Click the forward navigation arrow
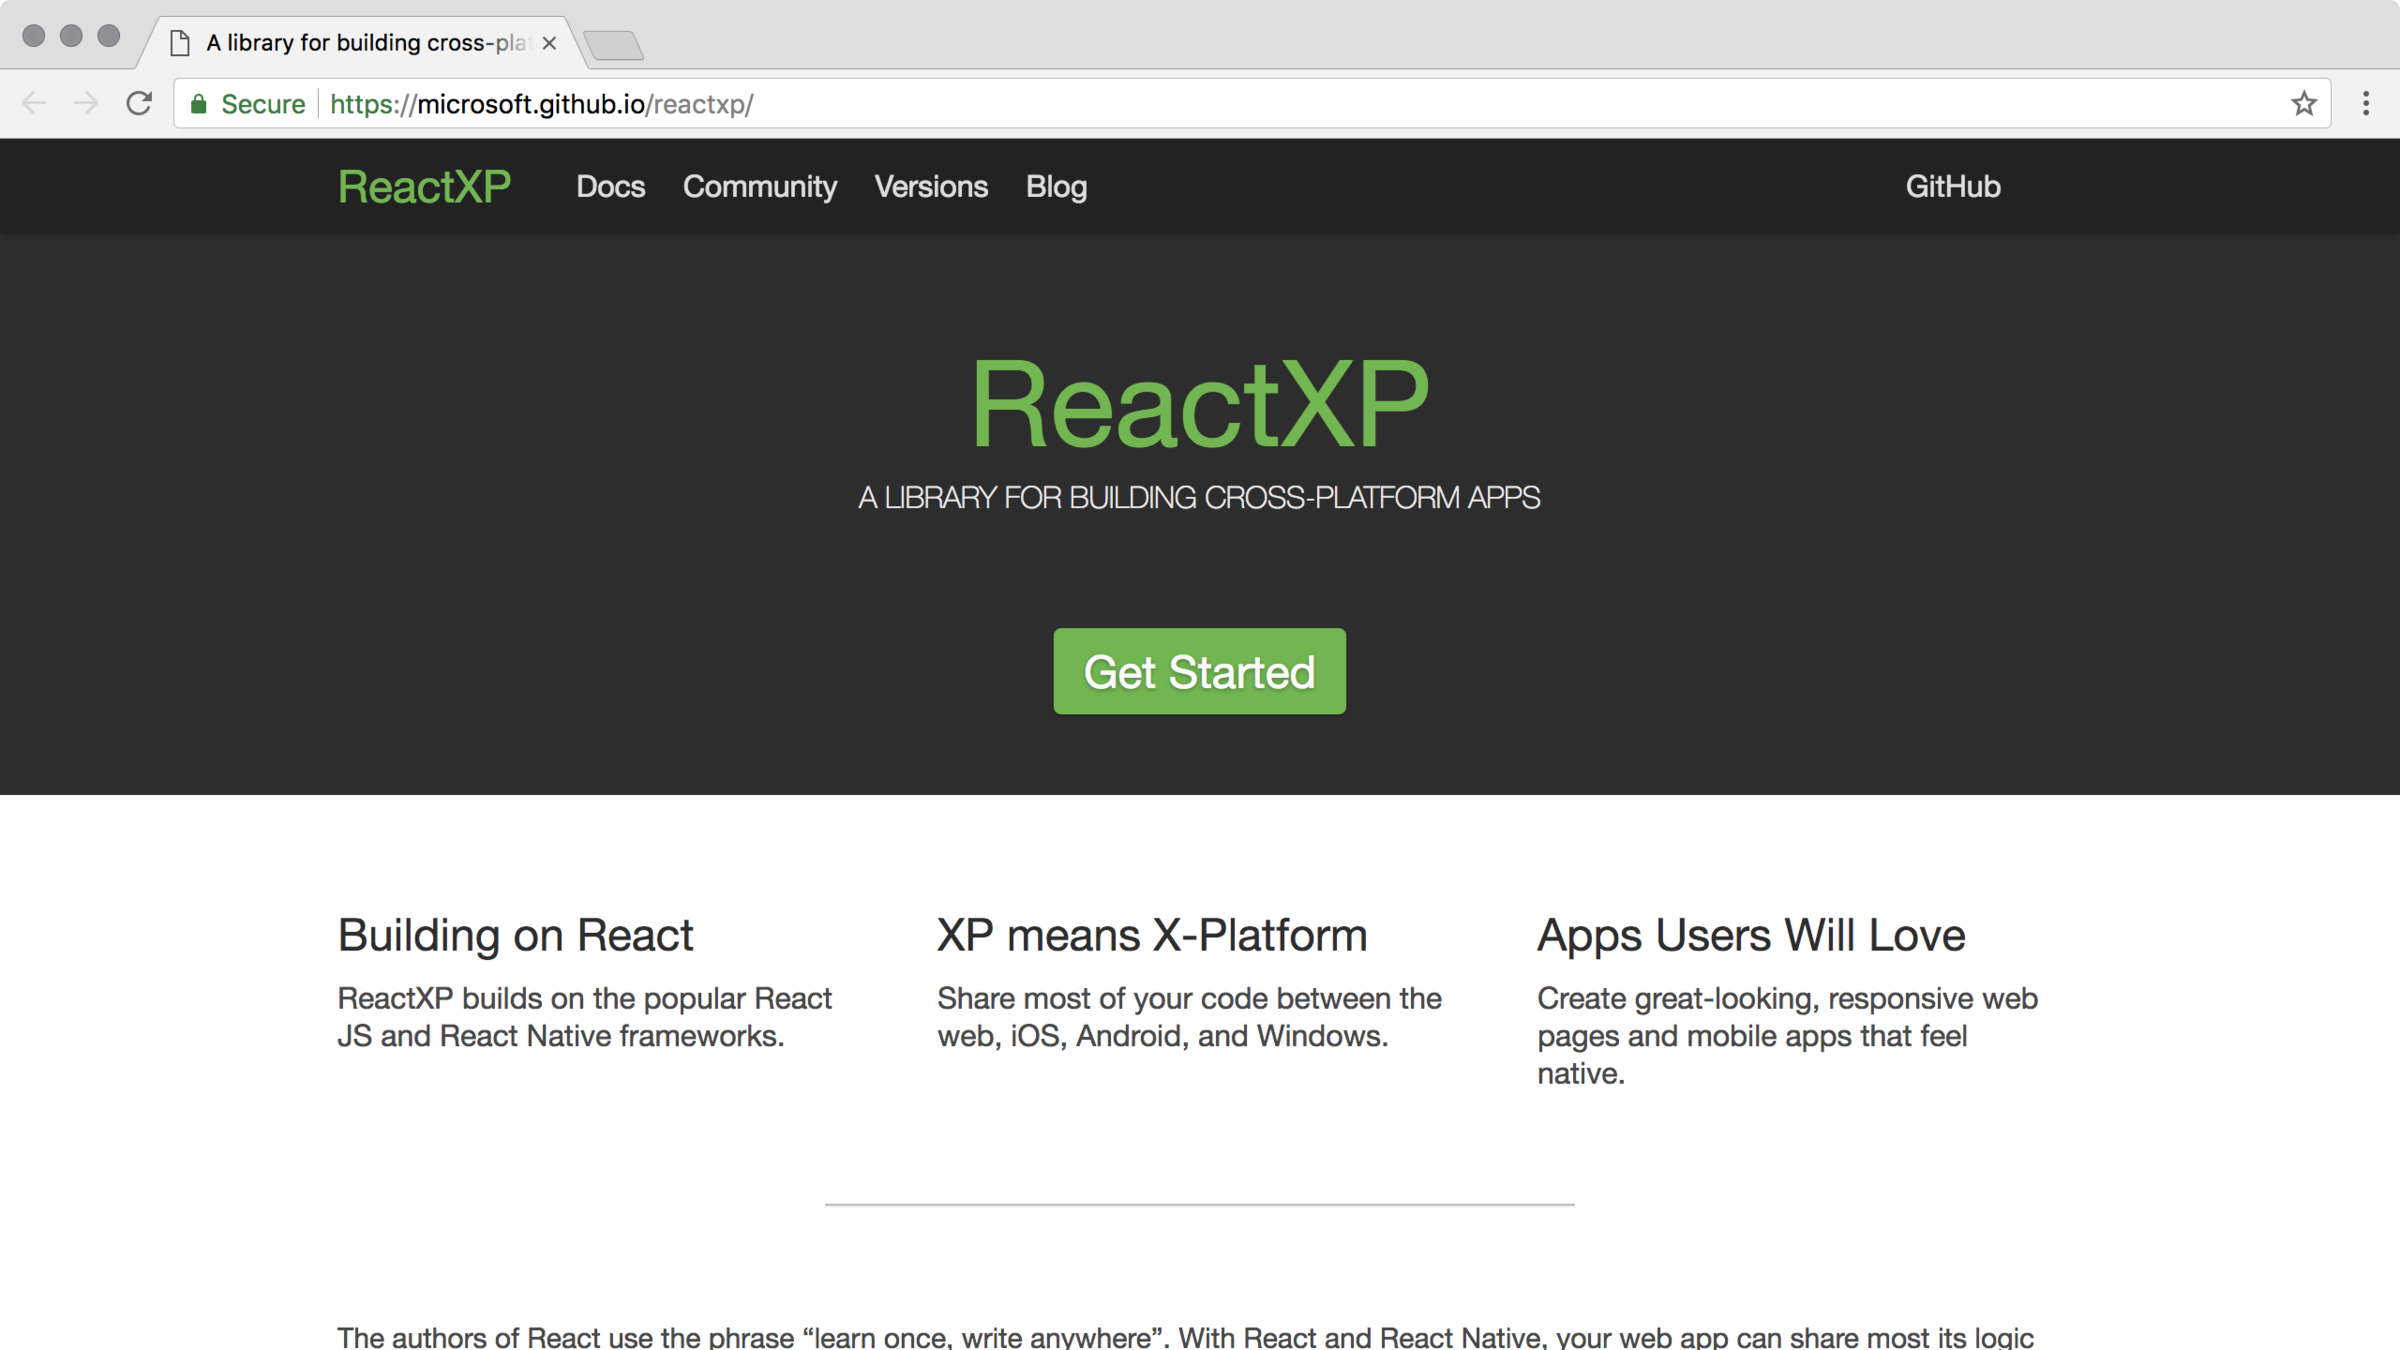Image resolution: width=2400 pixels, height=1350 pixels. pyautogui.click(x=87, y=103)
